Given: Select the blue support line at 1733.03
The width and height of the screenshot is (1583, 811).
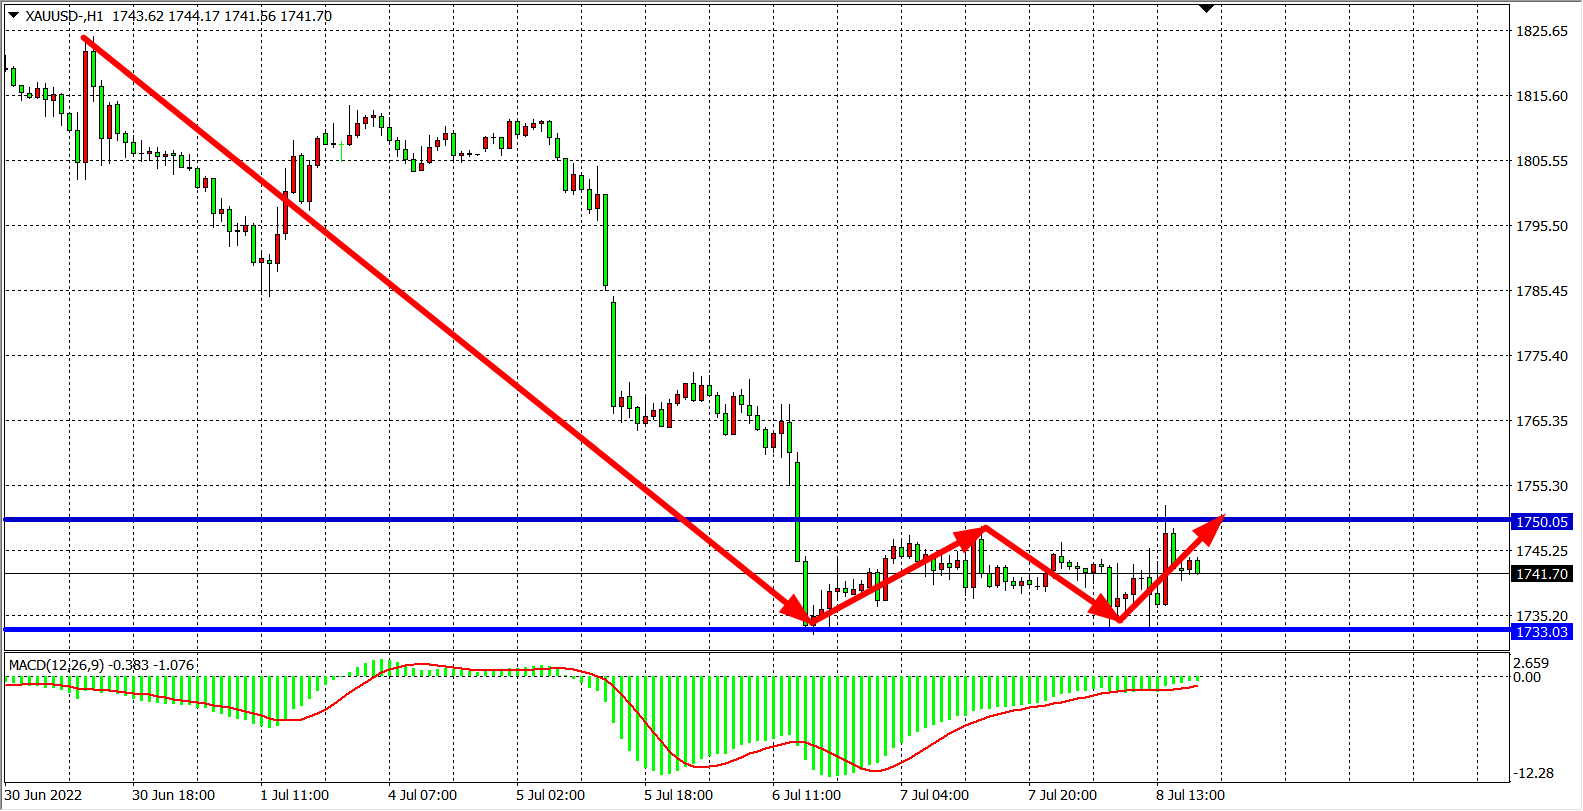Looking at the screenshot, I should 400,630.
